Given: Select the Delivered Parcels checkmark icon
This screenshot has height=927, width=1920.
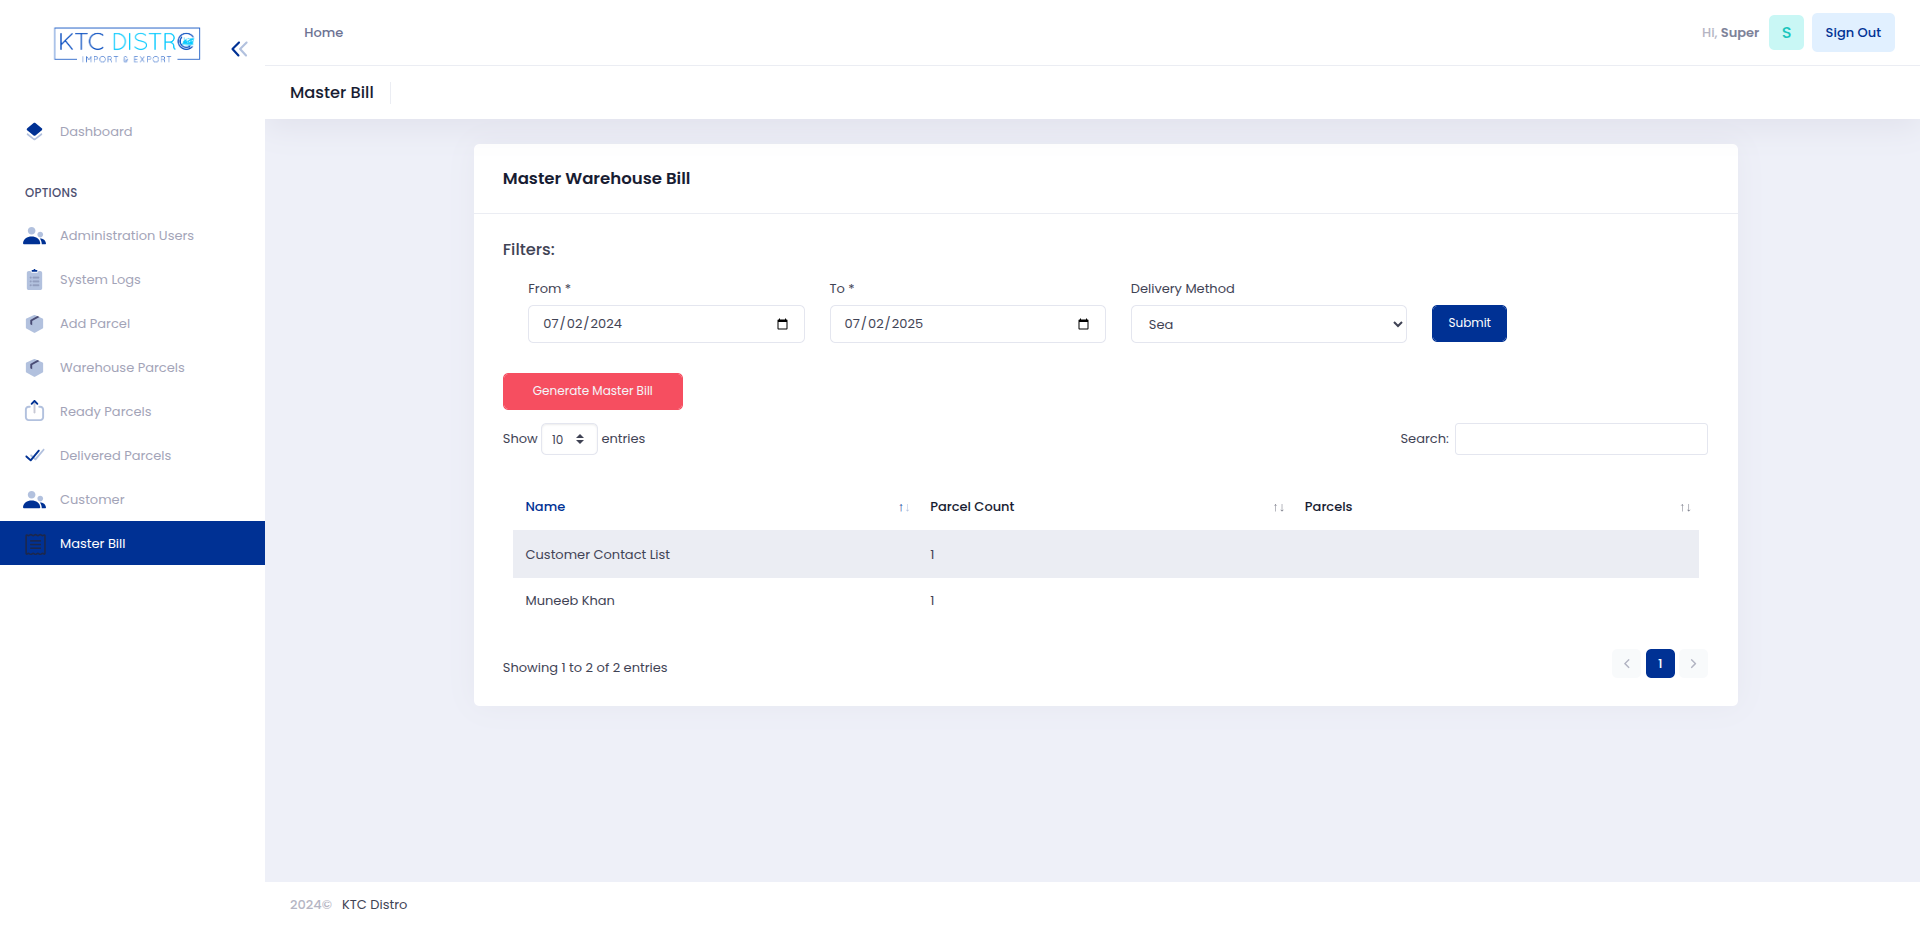Looking at the screenshot, I should point(34,455).
